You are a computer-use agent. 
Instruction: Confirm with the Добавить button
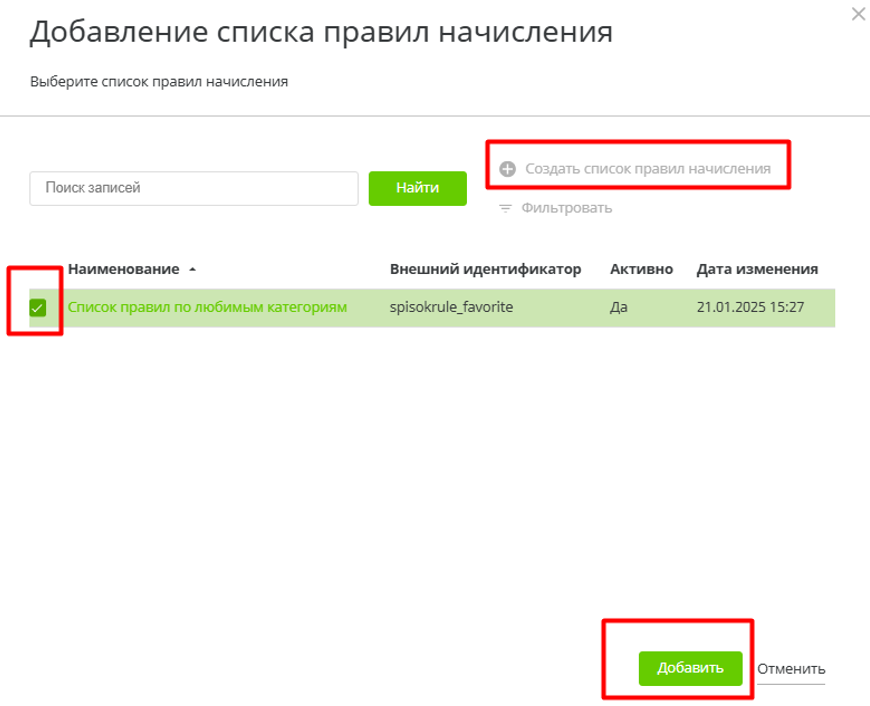[x=690, y=668]
